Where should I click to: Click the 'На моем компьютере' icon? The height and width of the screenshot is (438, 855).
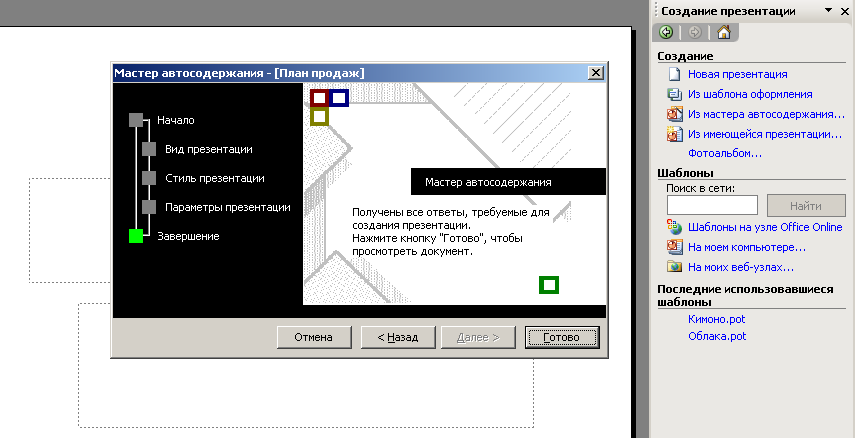(675, 247)
